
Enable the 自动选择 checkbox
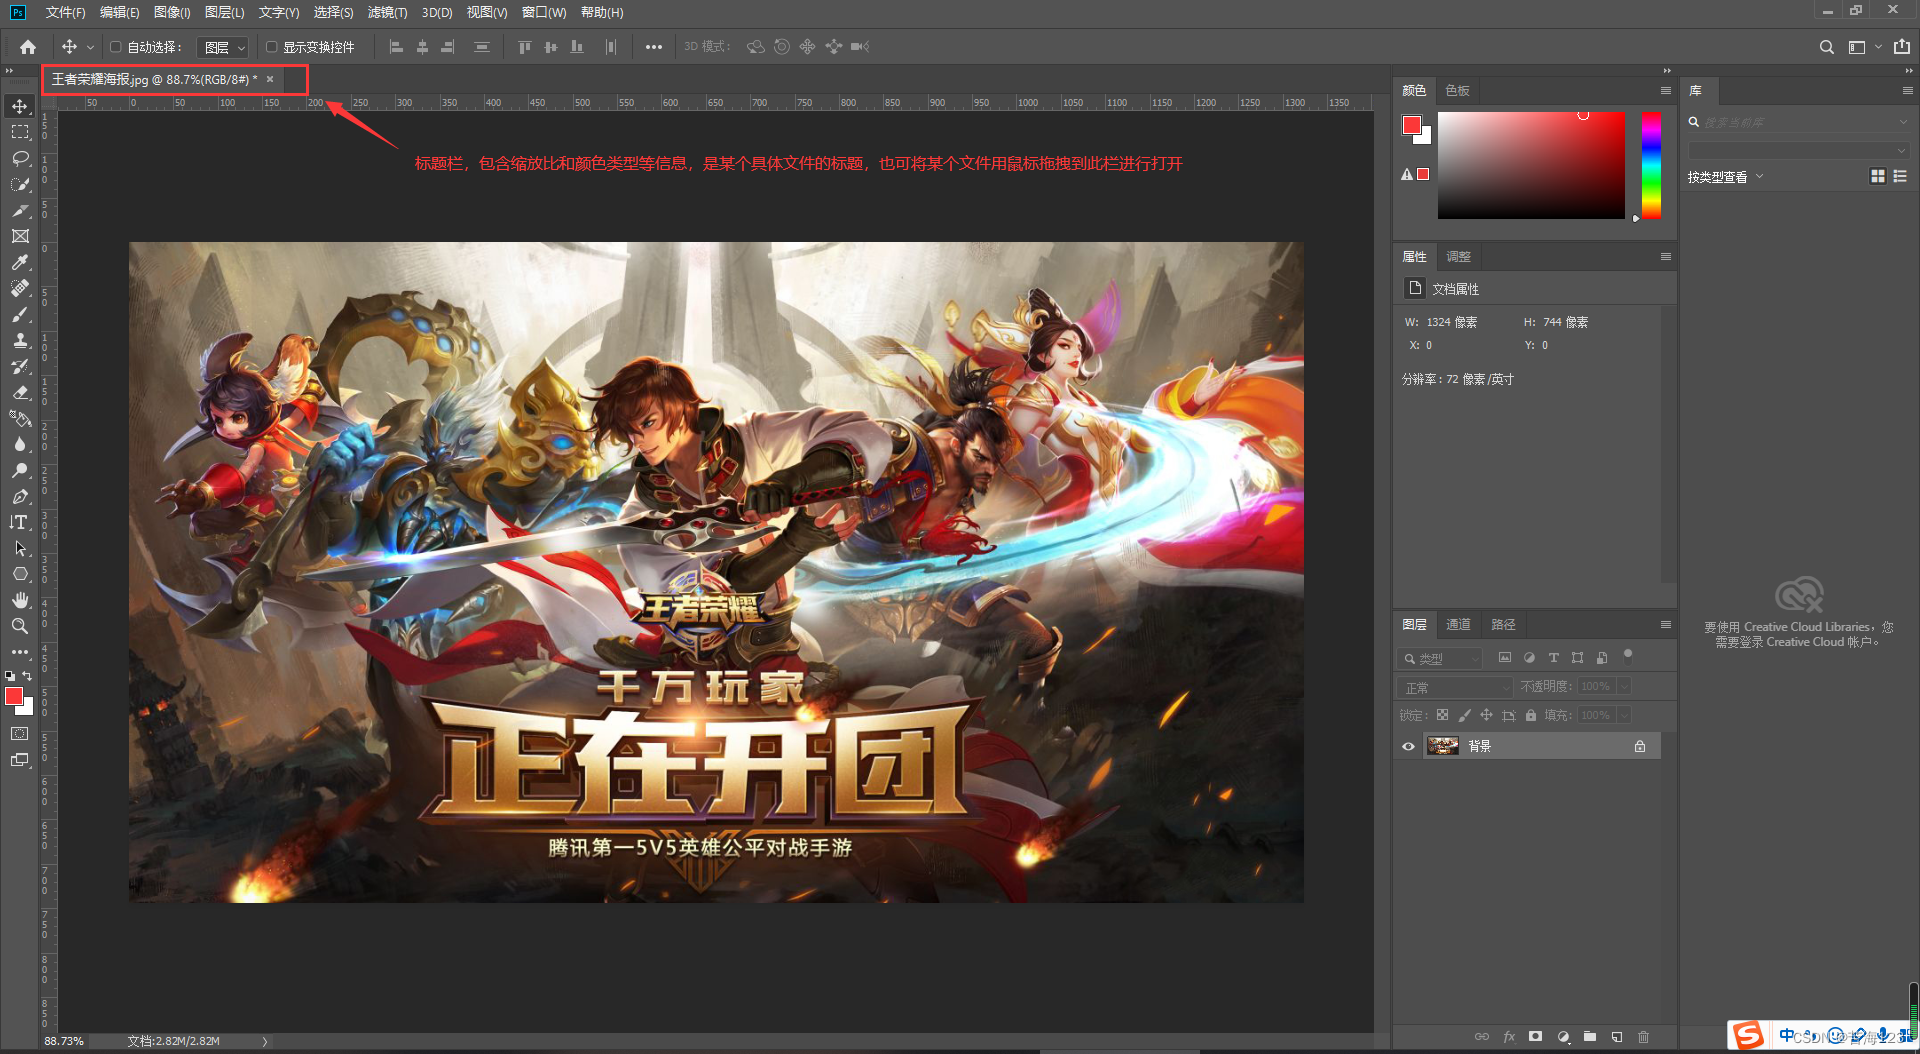coord(115,47)
